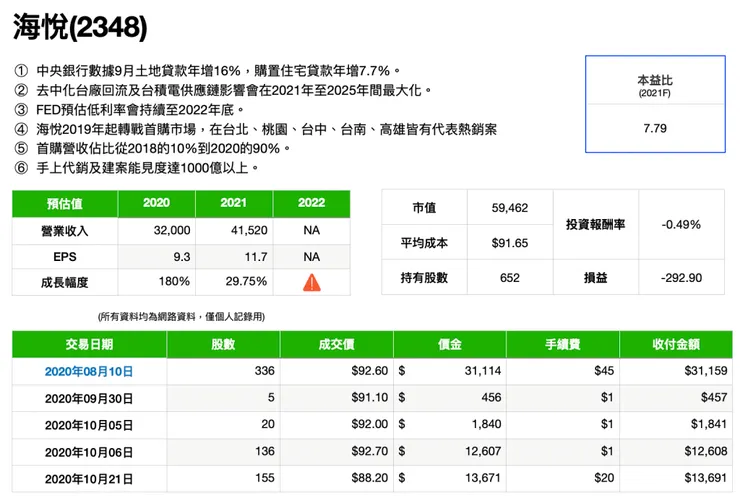Select the date 2020年10月05日
740x501 pixels.
pos(89,425)
